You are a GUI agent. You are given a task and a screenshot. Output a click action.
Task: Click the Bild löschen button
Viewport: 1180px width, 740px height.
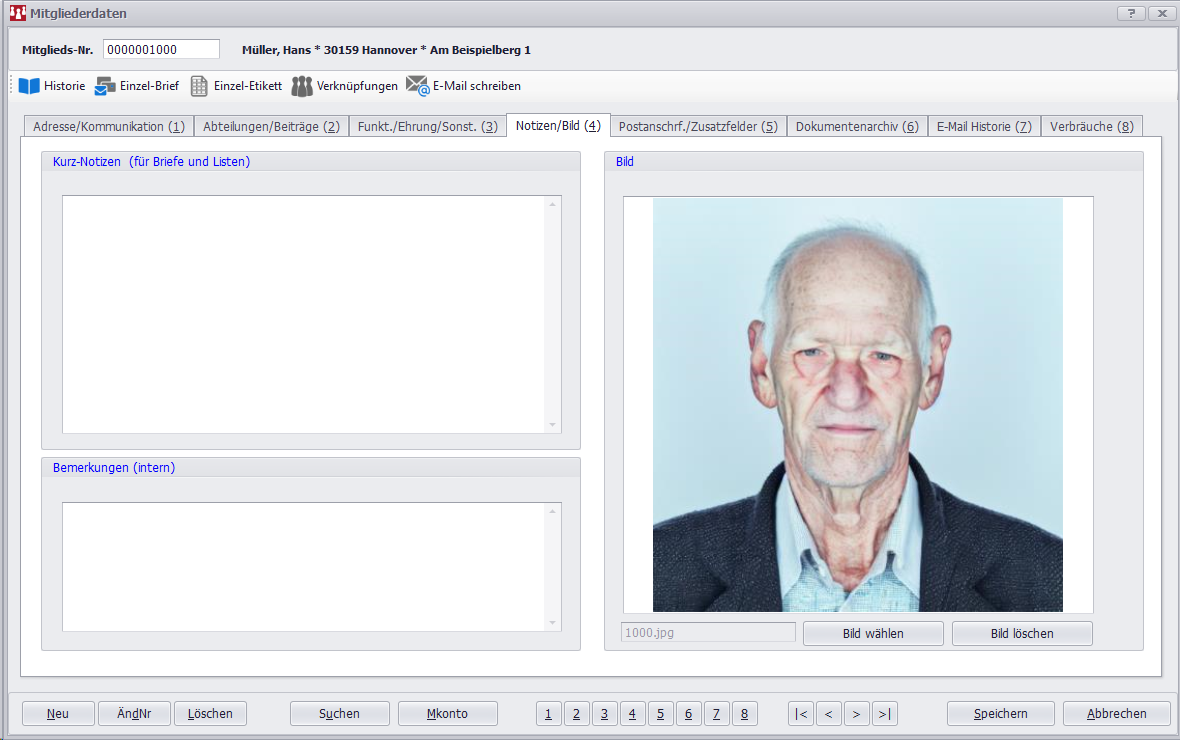(1021, 633)
